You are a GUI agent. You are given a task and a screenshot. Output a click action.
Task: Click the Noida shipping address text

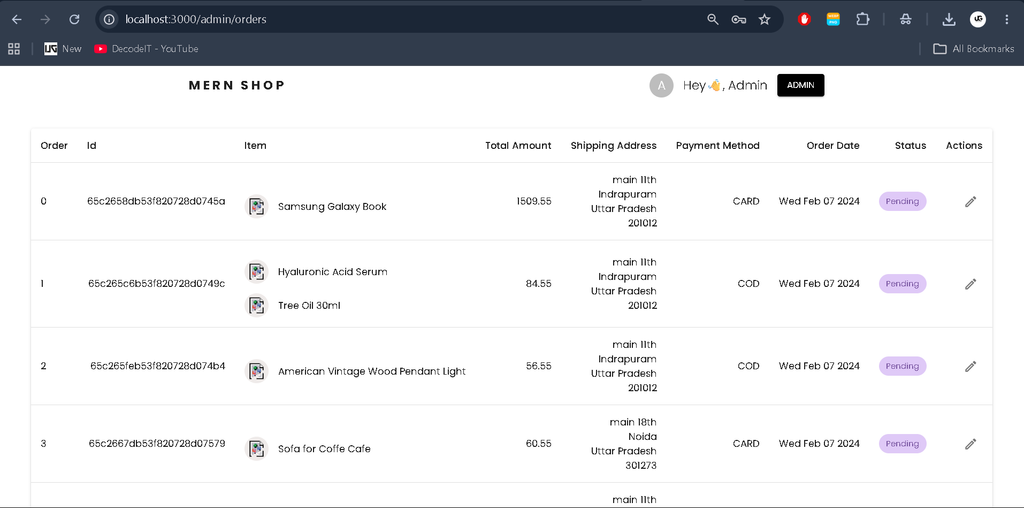tap(643, 436)
